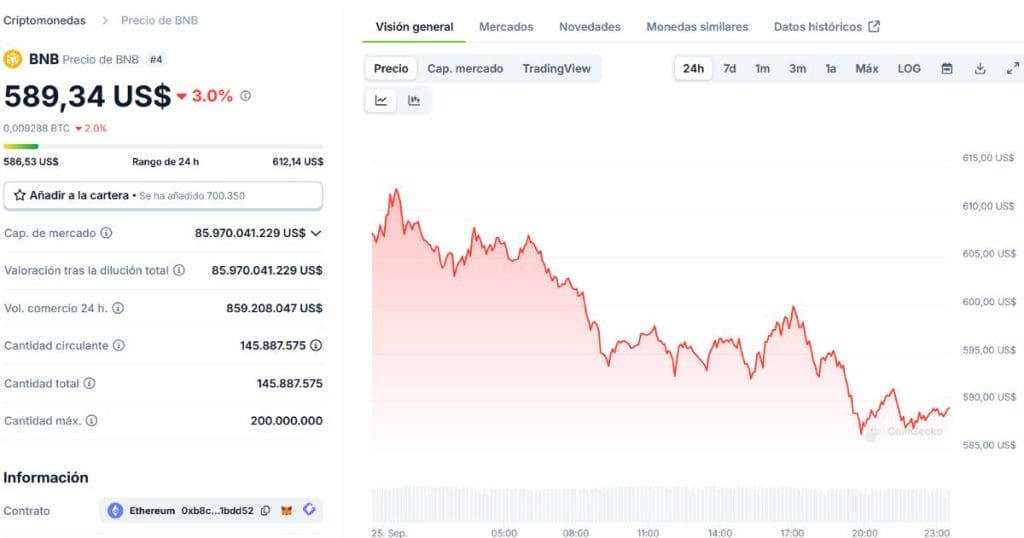Open the Mercados tab
The image size is (1024, 538).
[x=506, y=27]
